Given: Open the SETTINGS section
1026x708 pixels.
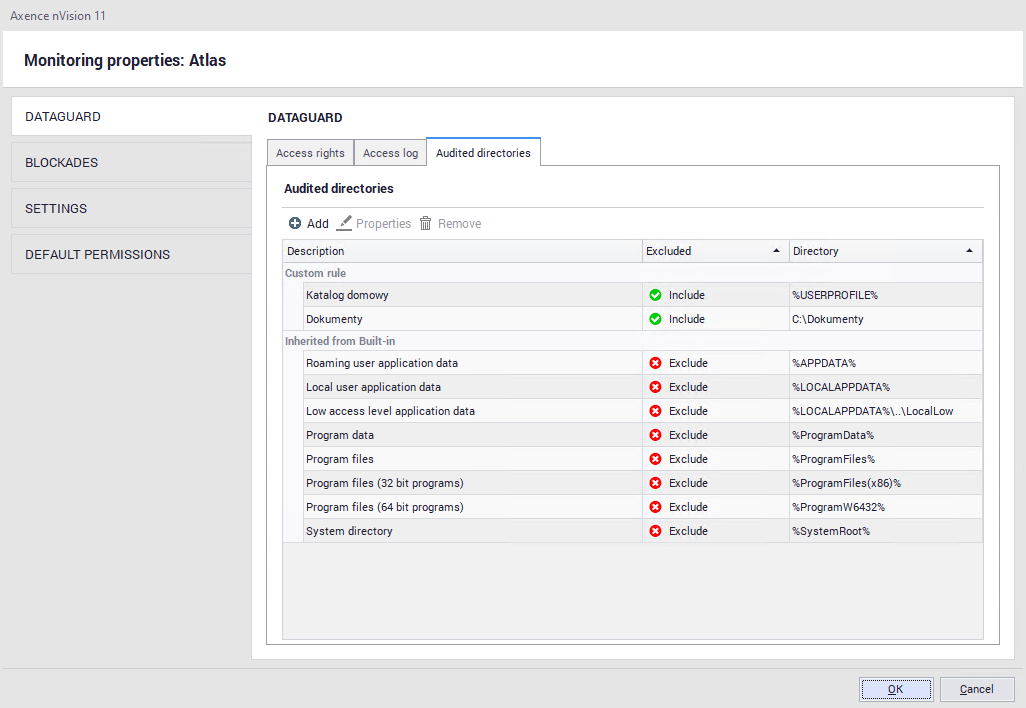Looking at the screenshot, I should click(x=131, y=209).
